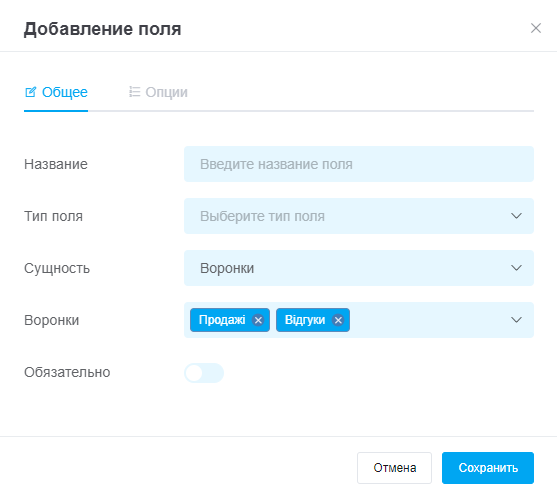Remove the Відгуки tag

[338, 320]
